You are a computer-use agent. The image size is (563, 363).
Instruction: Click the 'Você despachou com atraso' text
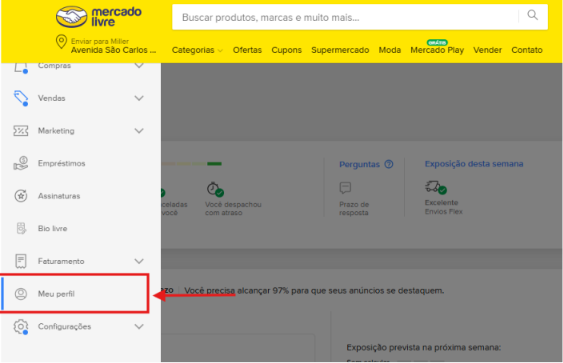(233, 208)
